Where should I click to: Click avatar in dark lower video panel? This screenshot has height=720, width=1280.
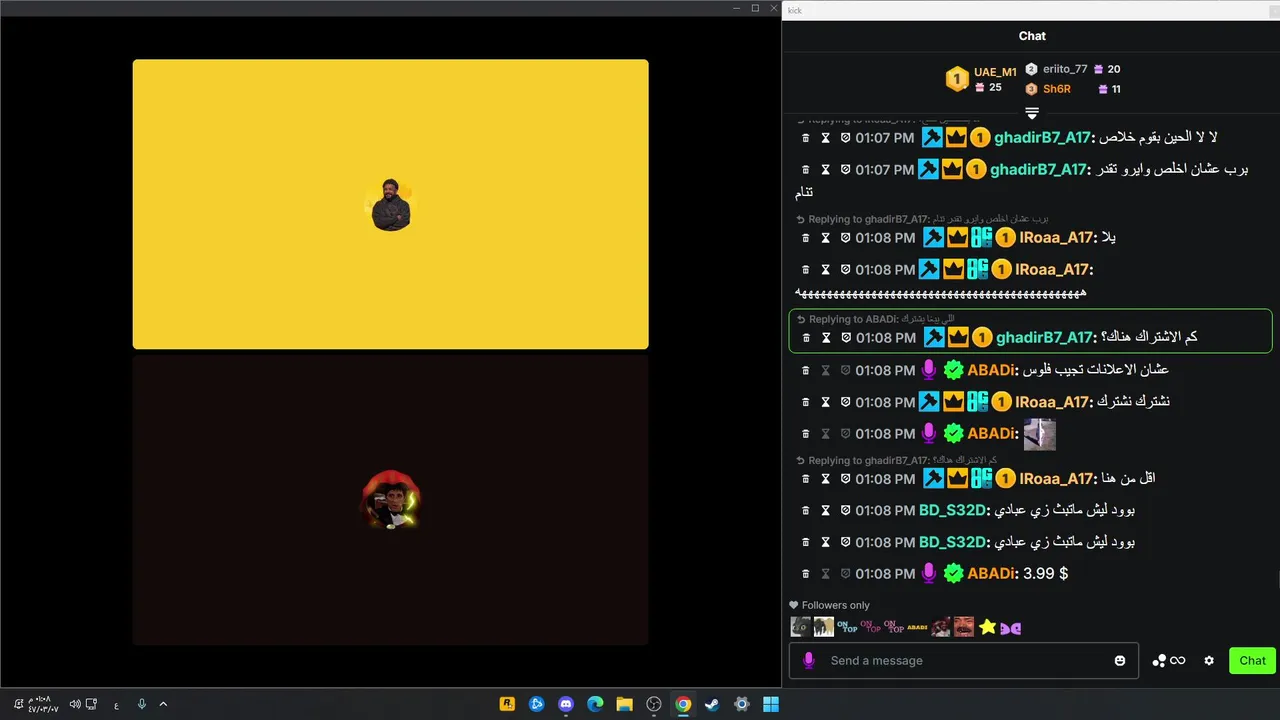click(391, 500)
